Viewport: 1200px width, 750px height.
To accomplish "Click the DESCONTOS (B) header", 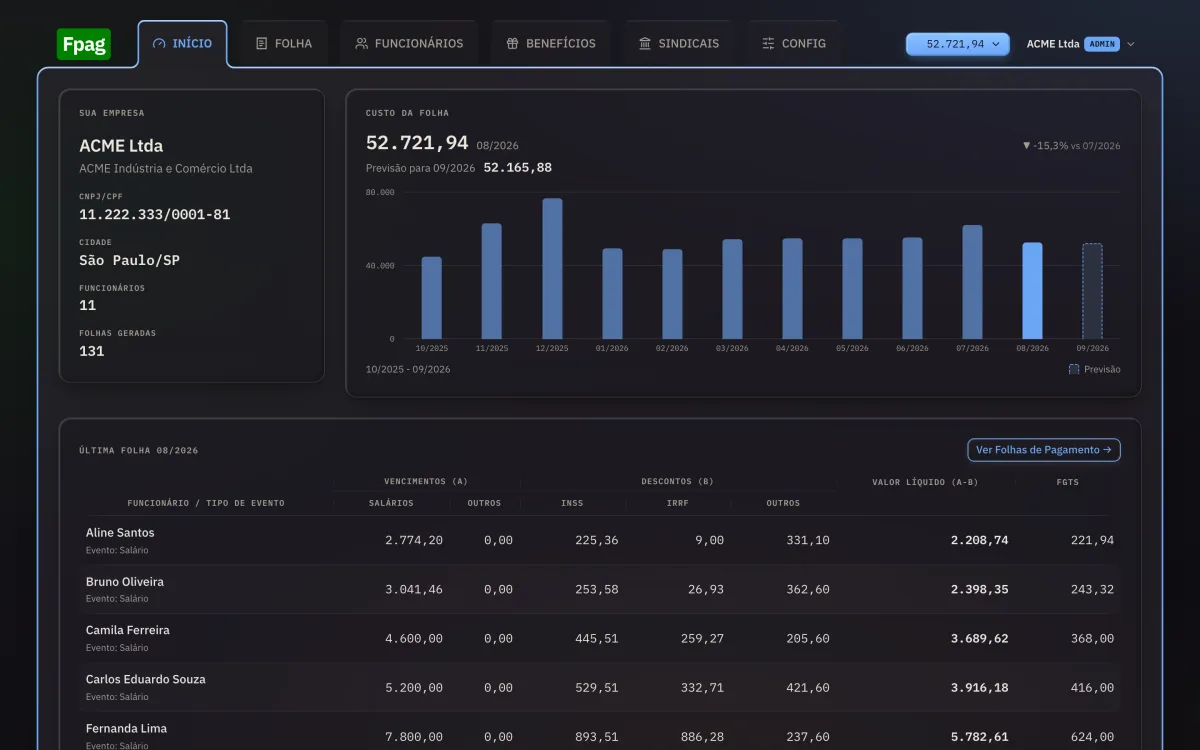I will [677, 482].
